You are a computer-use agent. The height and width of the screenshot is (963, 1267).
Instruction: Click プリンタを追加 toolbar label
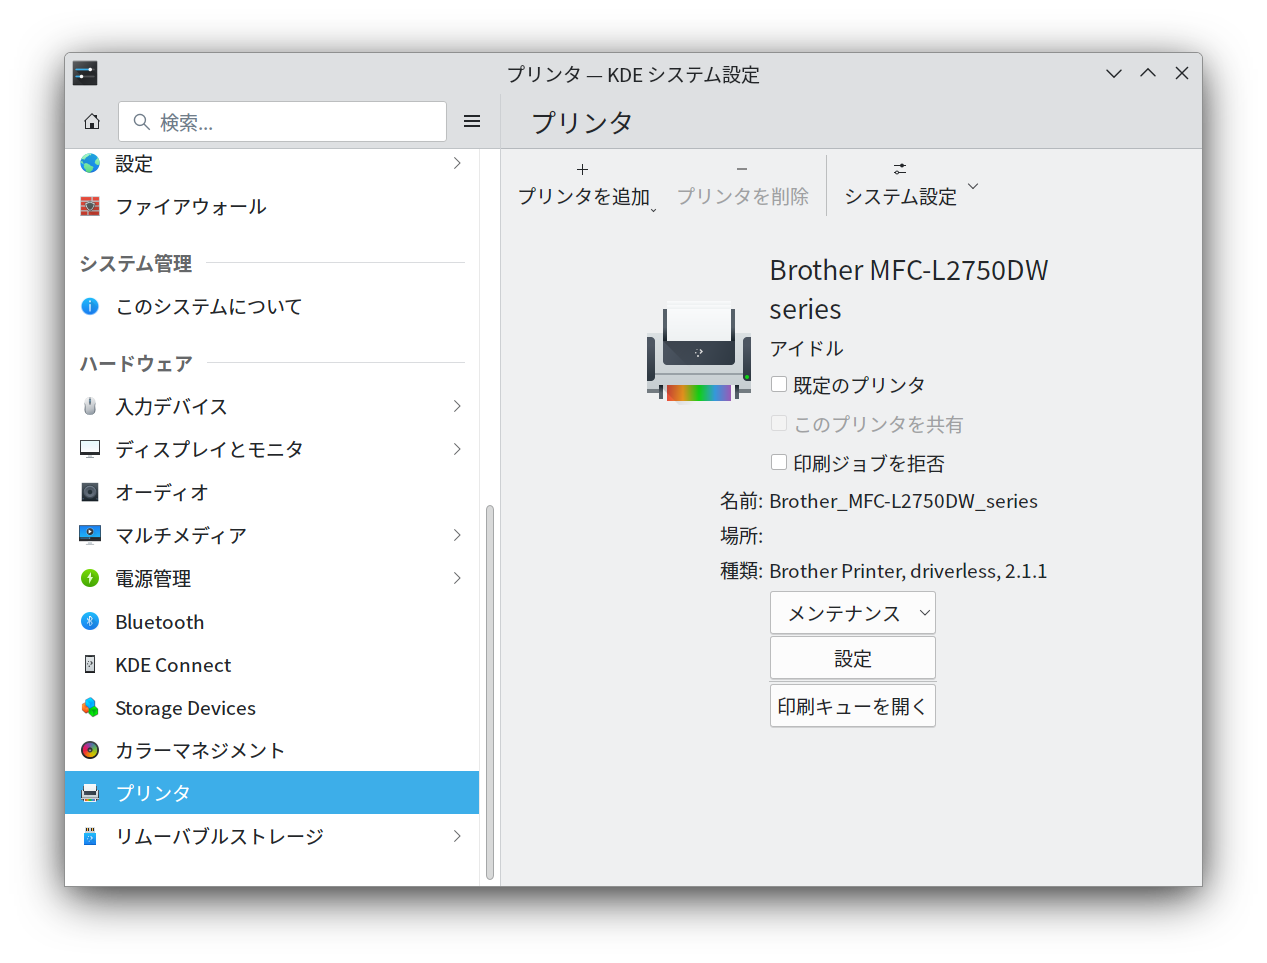pyautogui.click(x=584, y=197)
